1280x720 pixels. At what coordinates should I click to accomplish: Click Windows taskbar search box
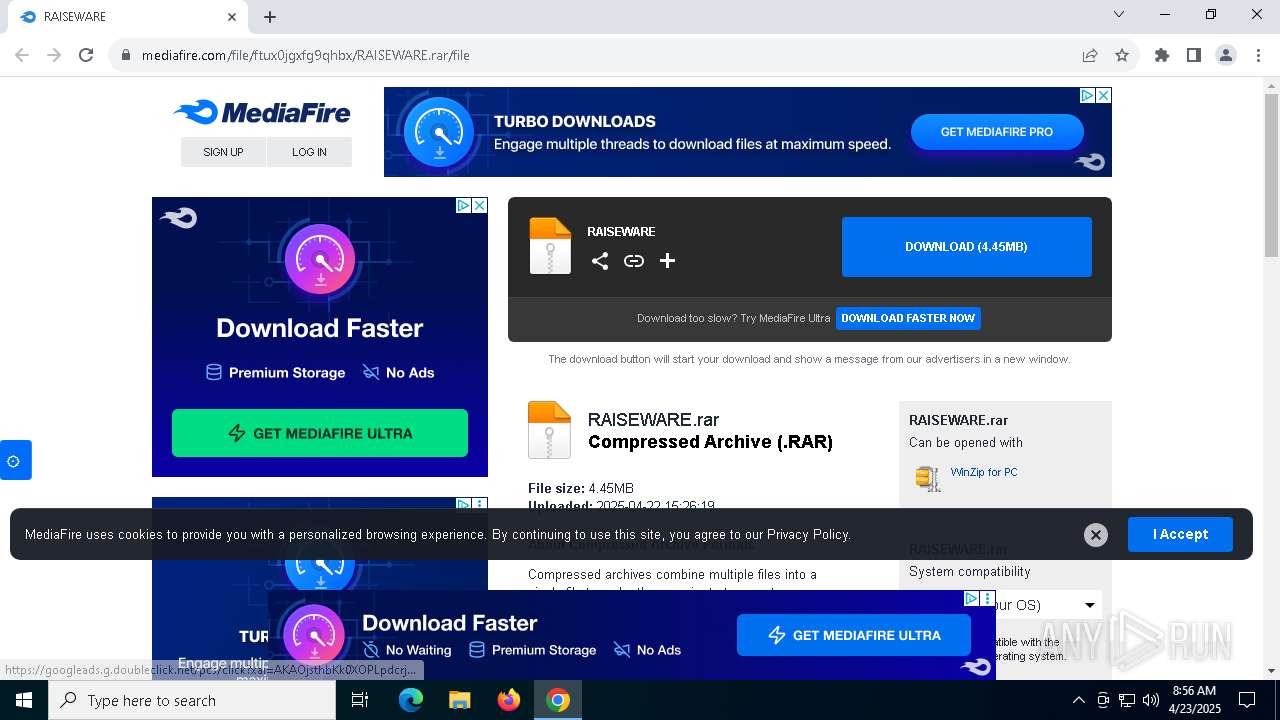[x=192, y=700]
